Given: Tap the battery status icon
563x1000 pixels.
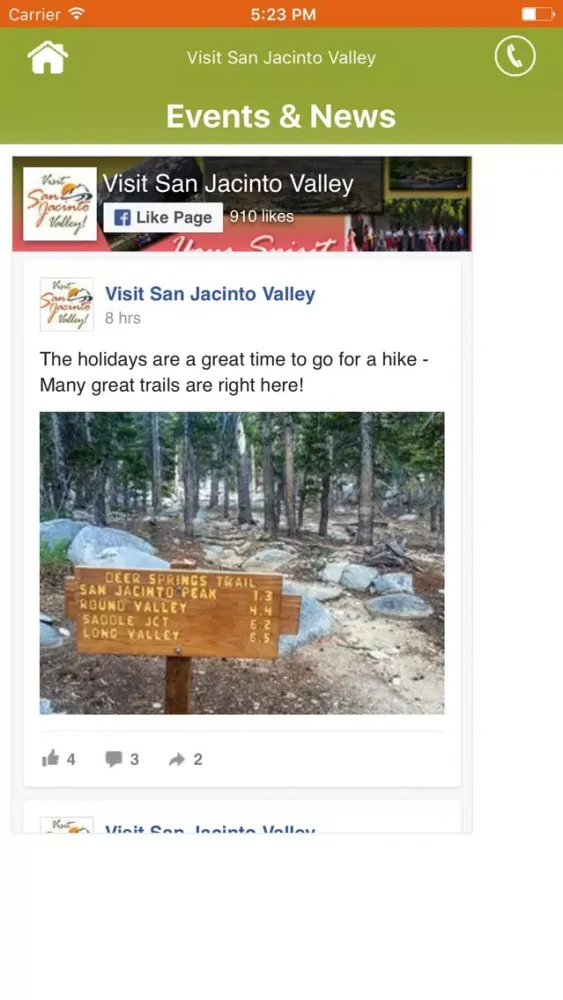Looking at the screenshot, I should tap(537, 14).
